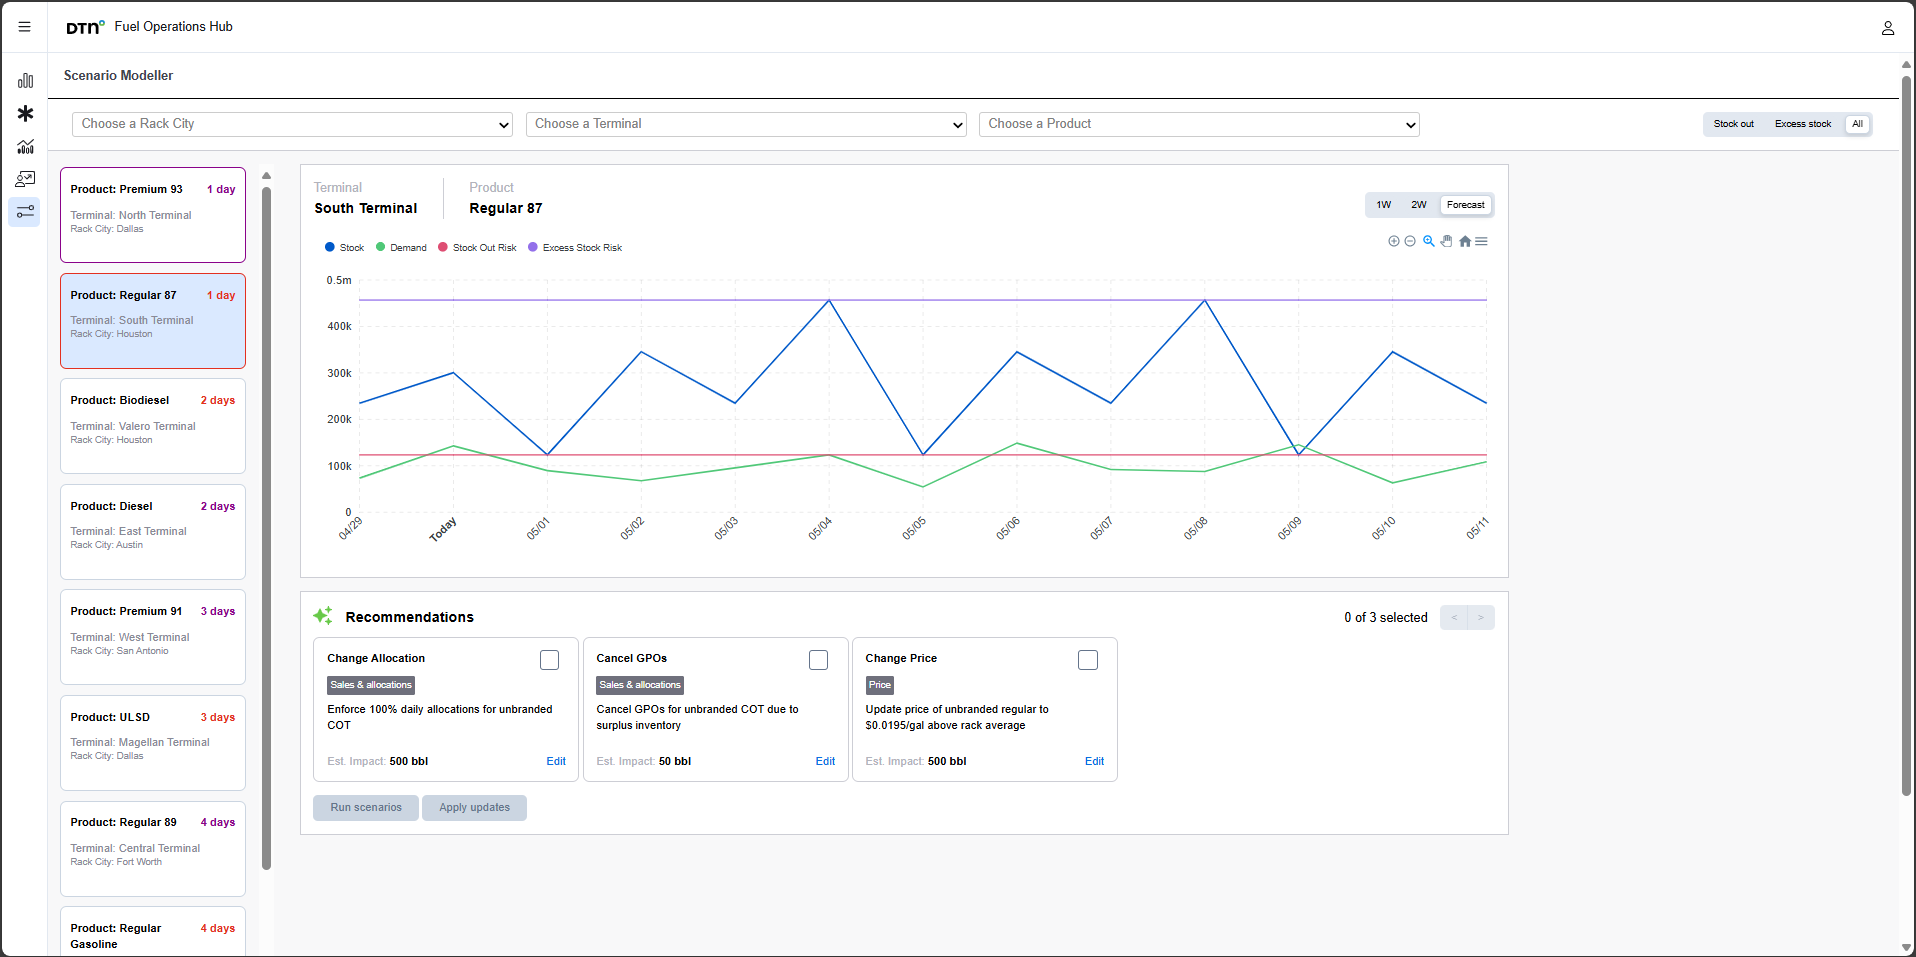
Task: Select the ULSD Magellan Terminal card
Action: click(x=153, y=743)
